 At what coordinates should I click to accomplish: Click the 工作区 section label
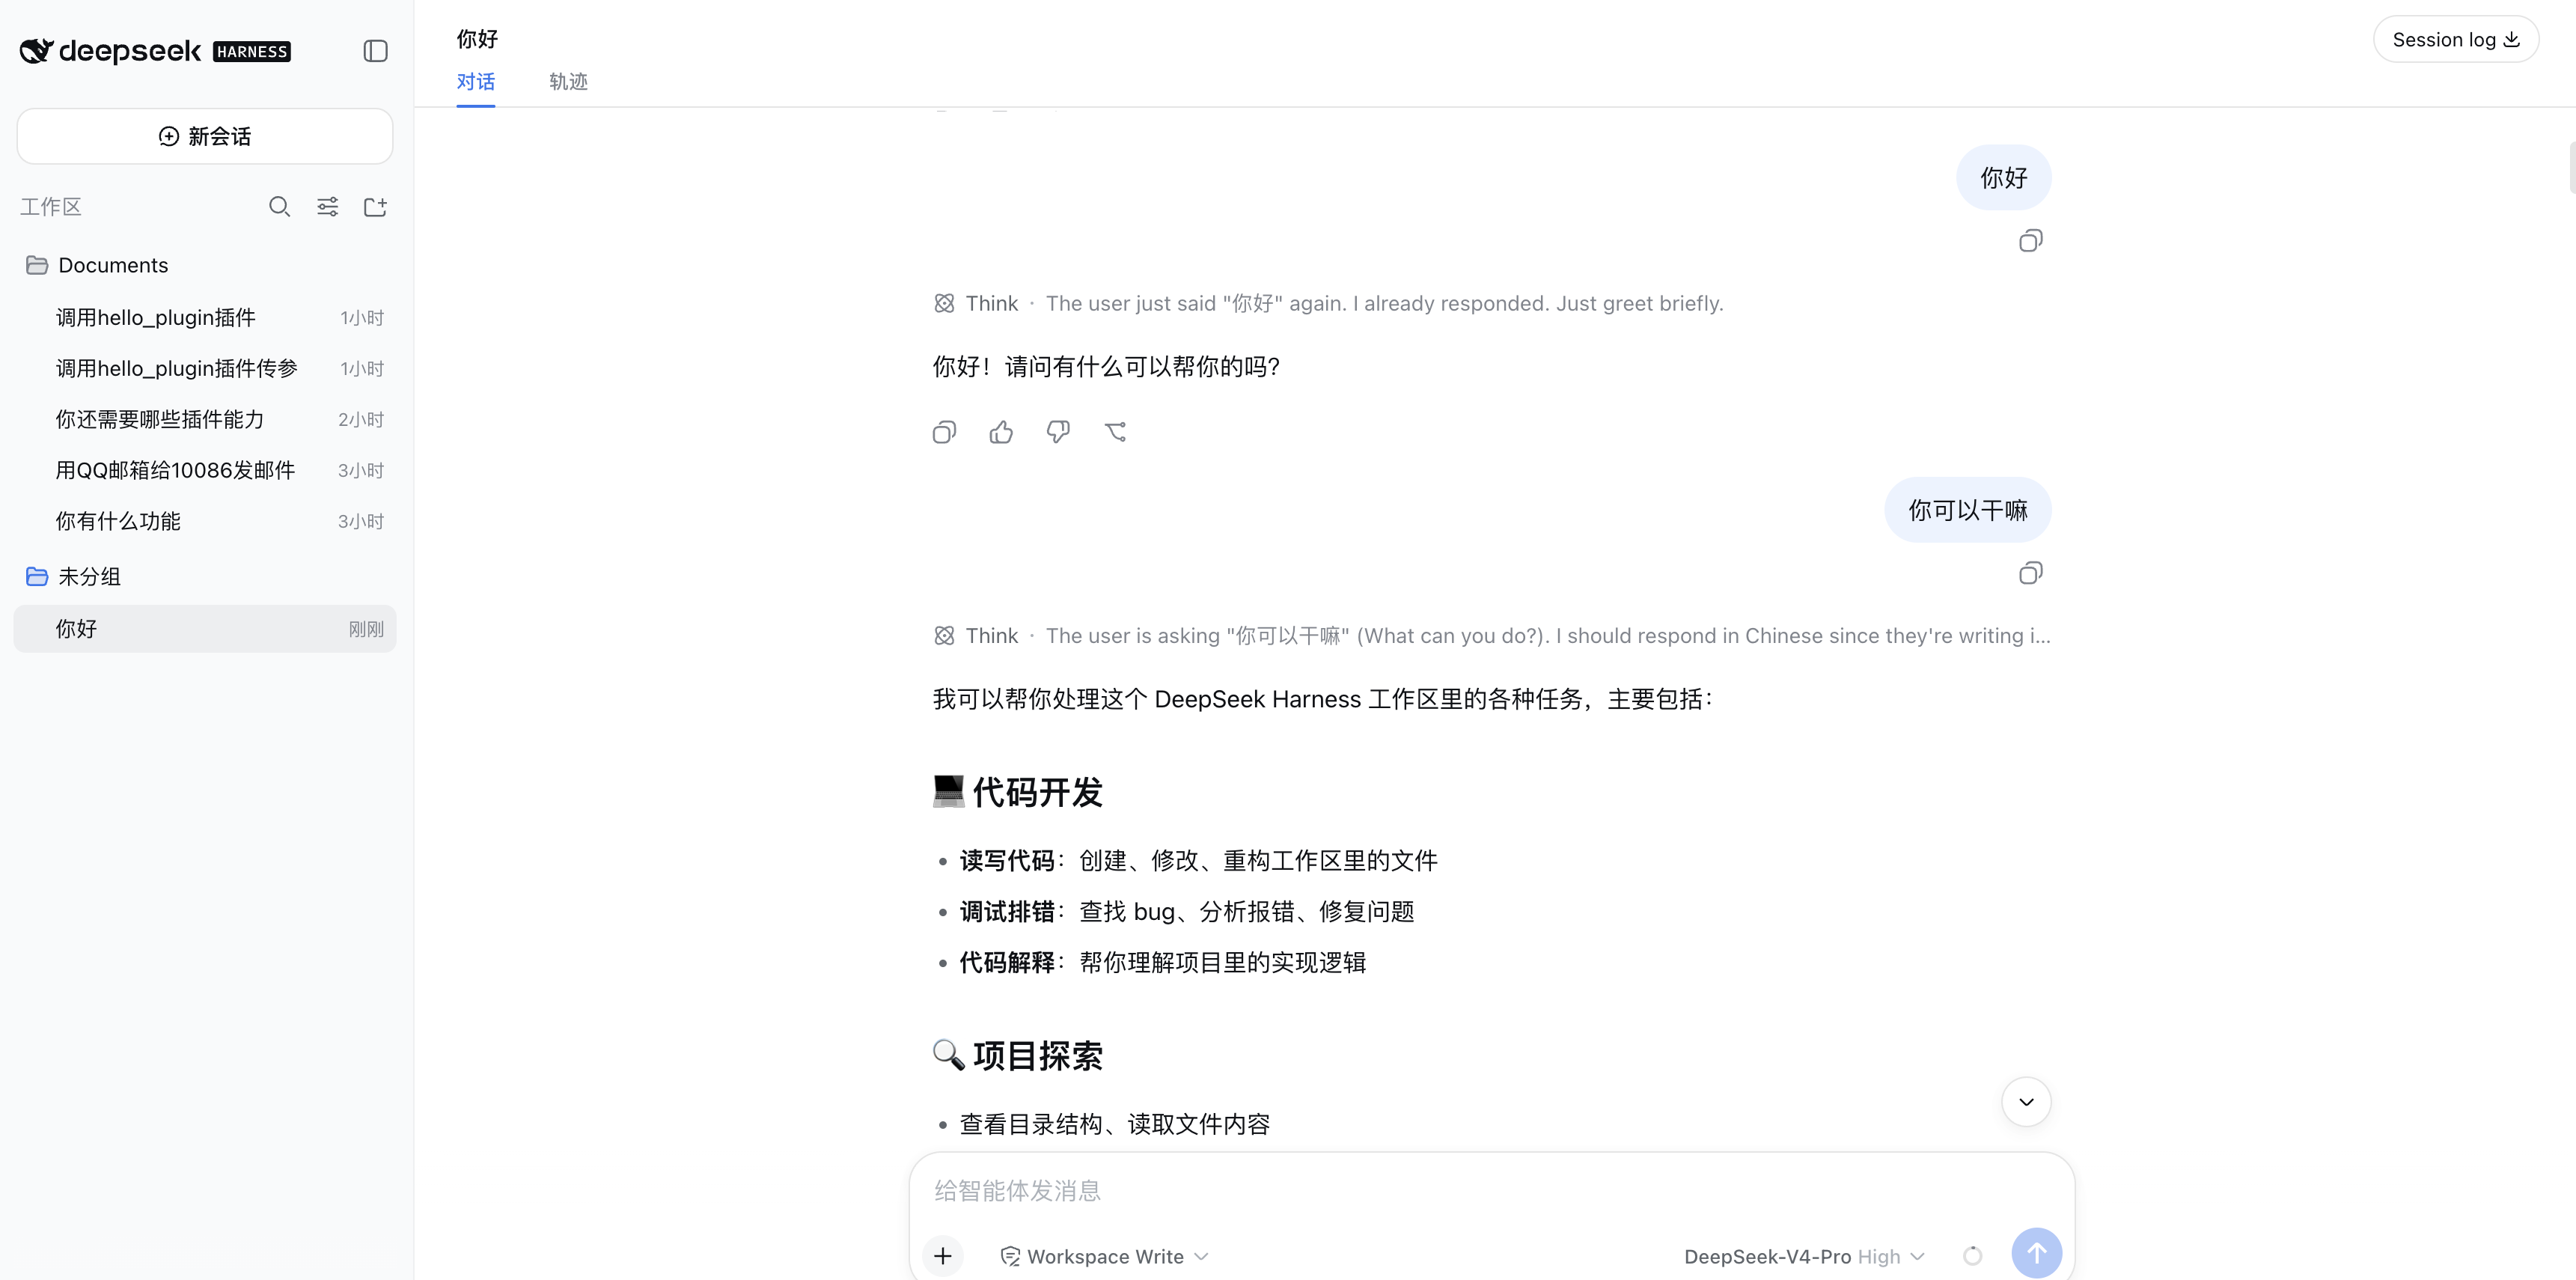[x=51, y=207]
